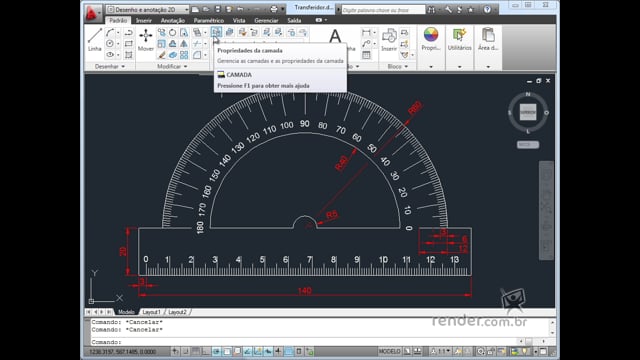Open the Área de transferência panel
This screenshot has height=360, width=640.
pos(488,40)
